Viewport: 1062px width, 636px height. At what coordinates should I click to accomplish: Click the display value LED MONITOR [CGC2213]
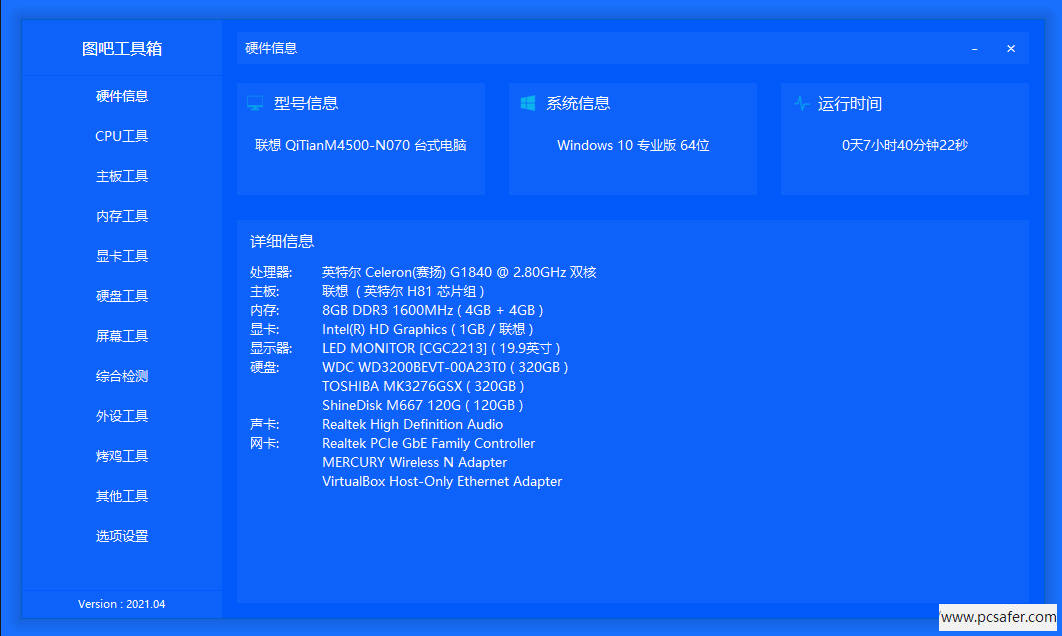[441, 348]
